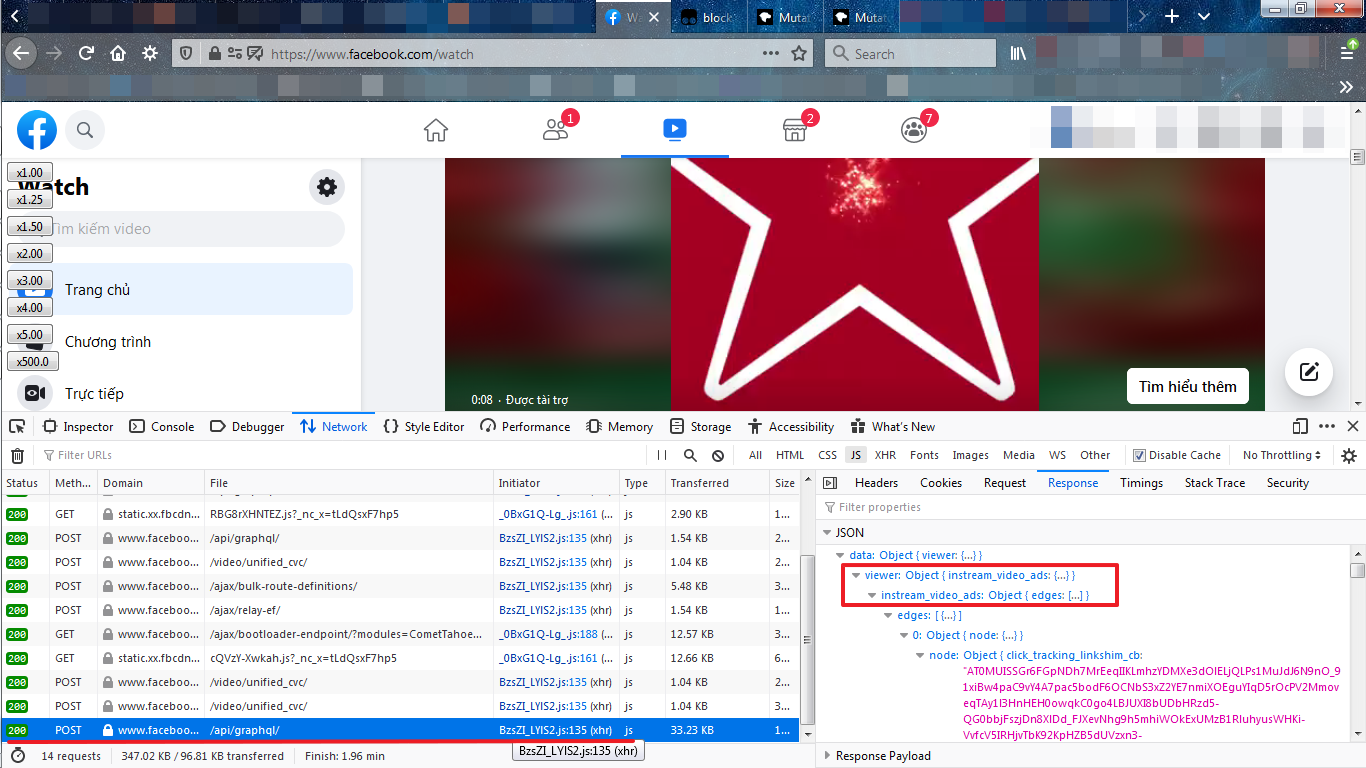
Task: Clear network log with trash icon
Action: click(x=17, y=455)
